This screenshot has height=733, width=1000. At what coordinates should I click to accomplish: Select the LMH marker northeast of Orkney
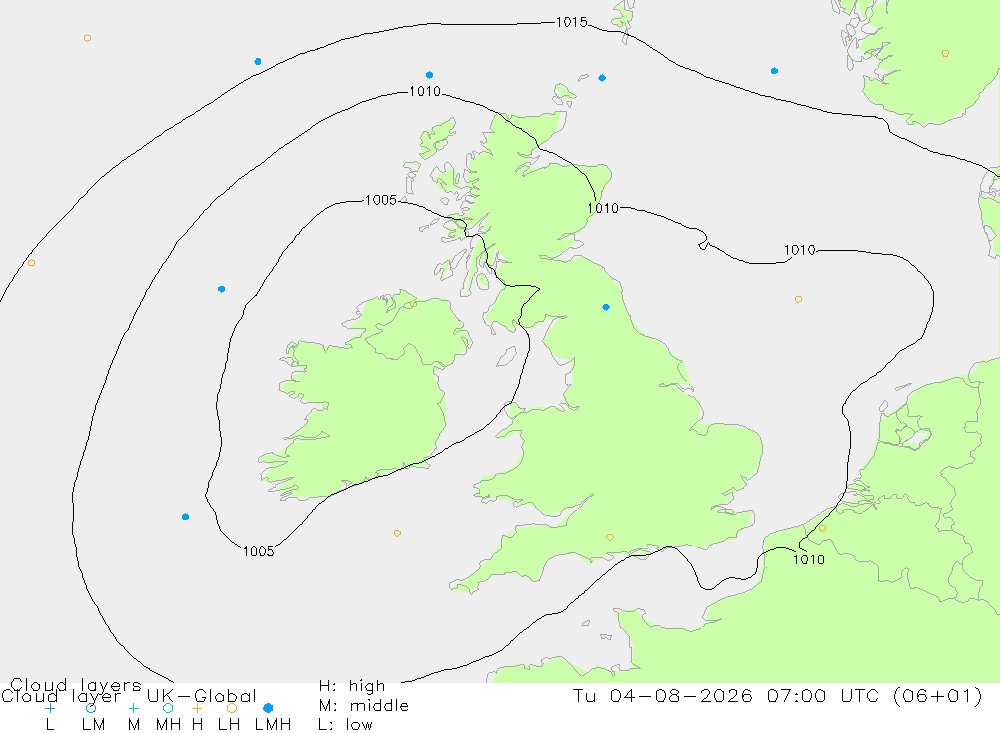coord(602,78)
